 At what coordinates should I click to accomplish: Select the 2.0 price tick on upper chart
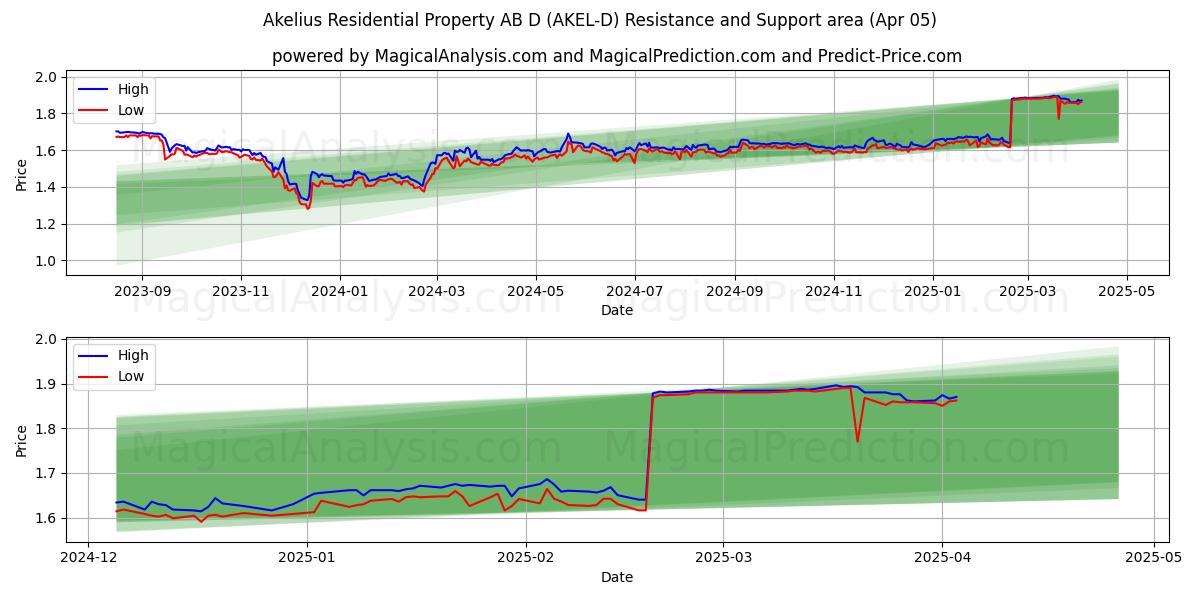coord(46,77)
